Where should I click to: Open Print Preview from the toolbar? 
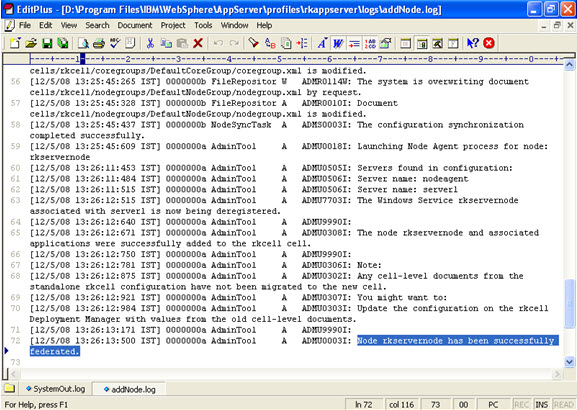point(83,43)
